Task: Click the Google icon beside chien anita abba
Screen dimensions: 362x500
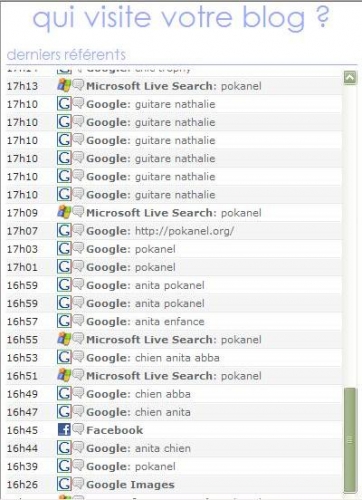Action: pyautogui.click(x=64, y=357)
